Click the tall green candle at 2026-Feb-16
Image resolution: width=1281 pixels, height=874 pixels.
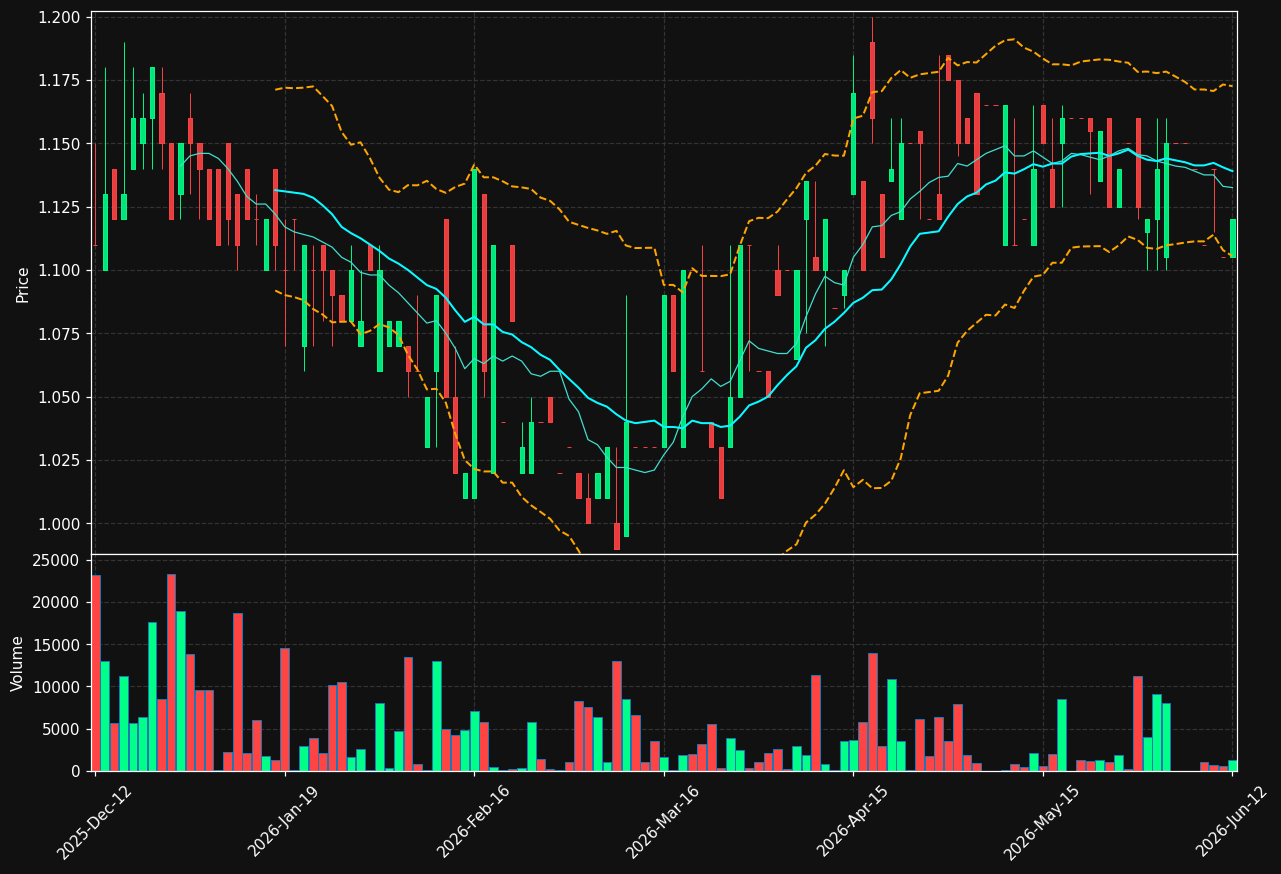tap(474, 334)
